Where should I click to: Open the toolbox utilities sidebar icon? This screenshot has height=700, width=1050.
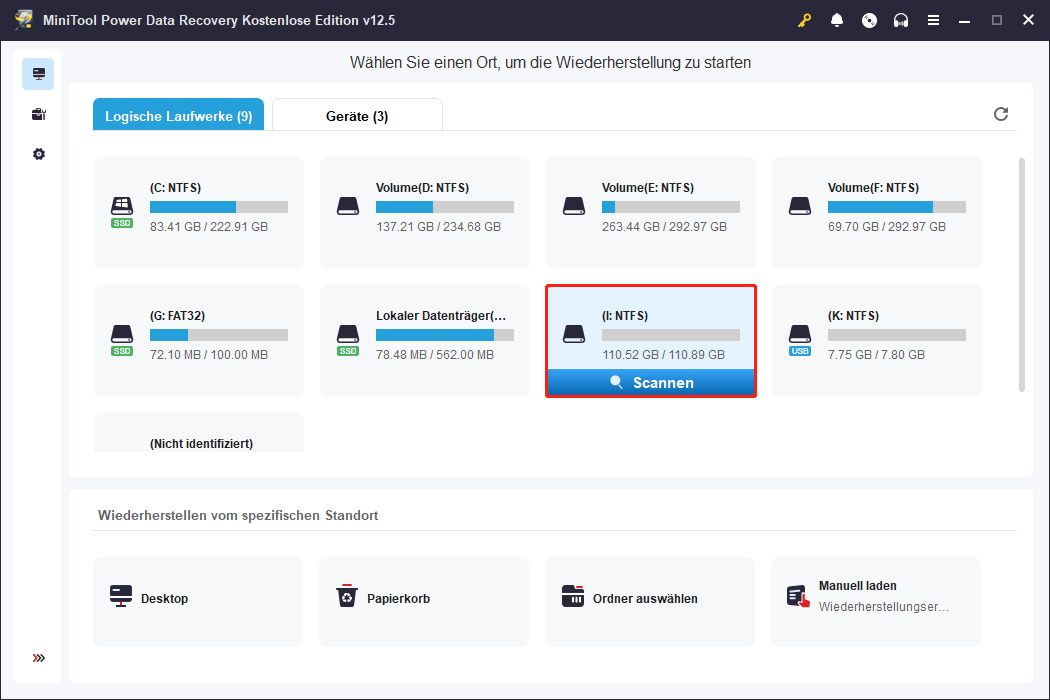38,114
